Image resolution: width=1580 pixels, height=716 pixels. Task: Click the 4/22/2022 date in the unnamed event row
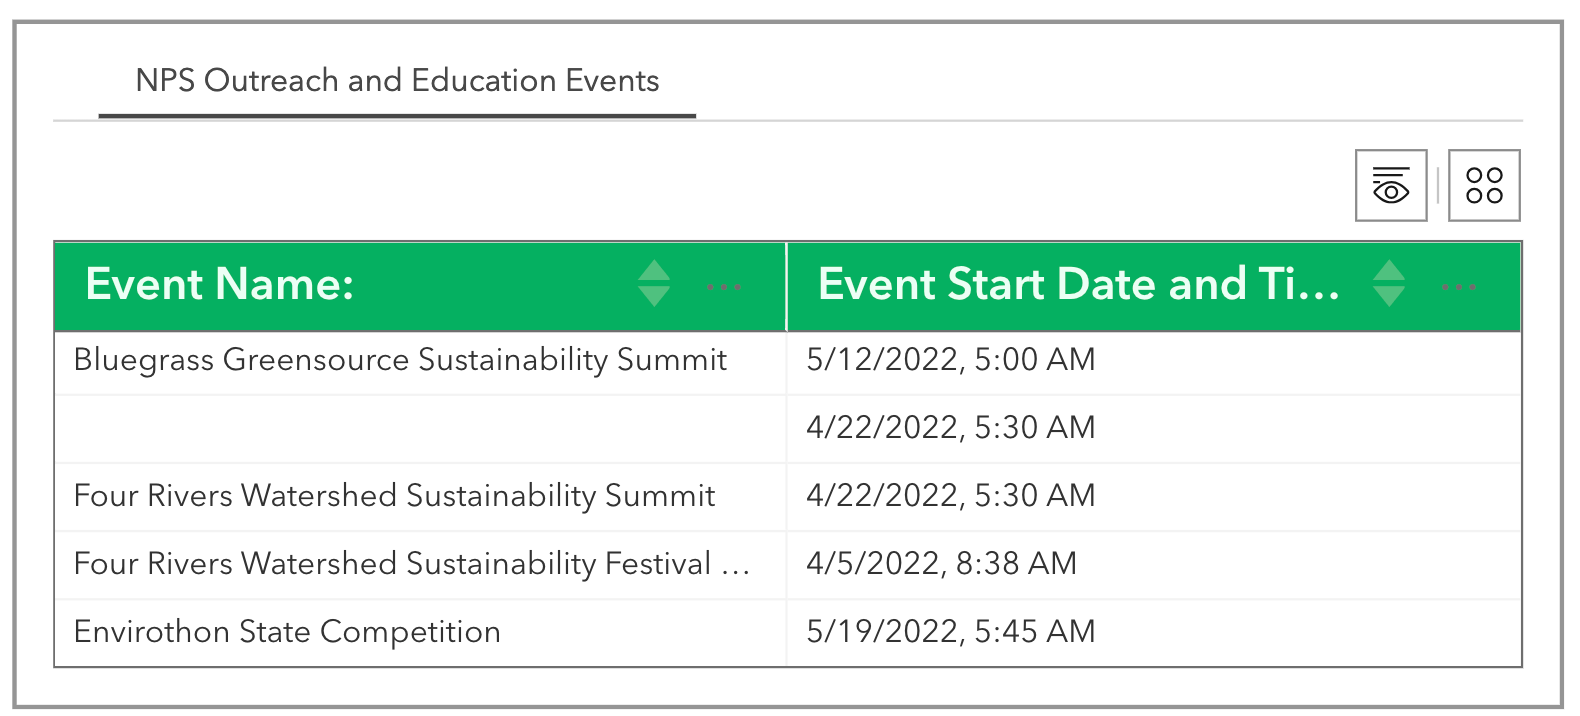coord(951,428)
